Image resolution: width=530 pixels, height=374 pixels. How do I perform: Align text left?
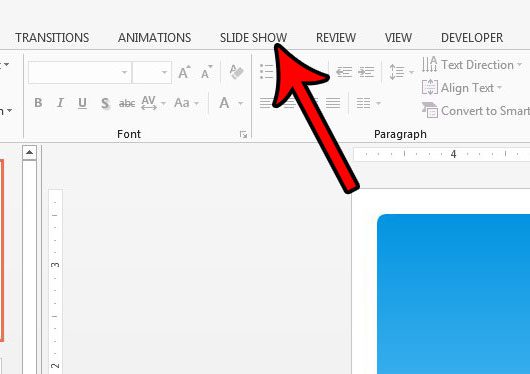[266, 103]
